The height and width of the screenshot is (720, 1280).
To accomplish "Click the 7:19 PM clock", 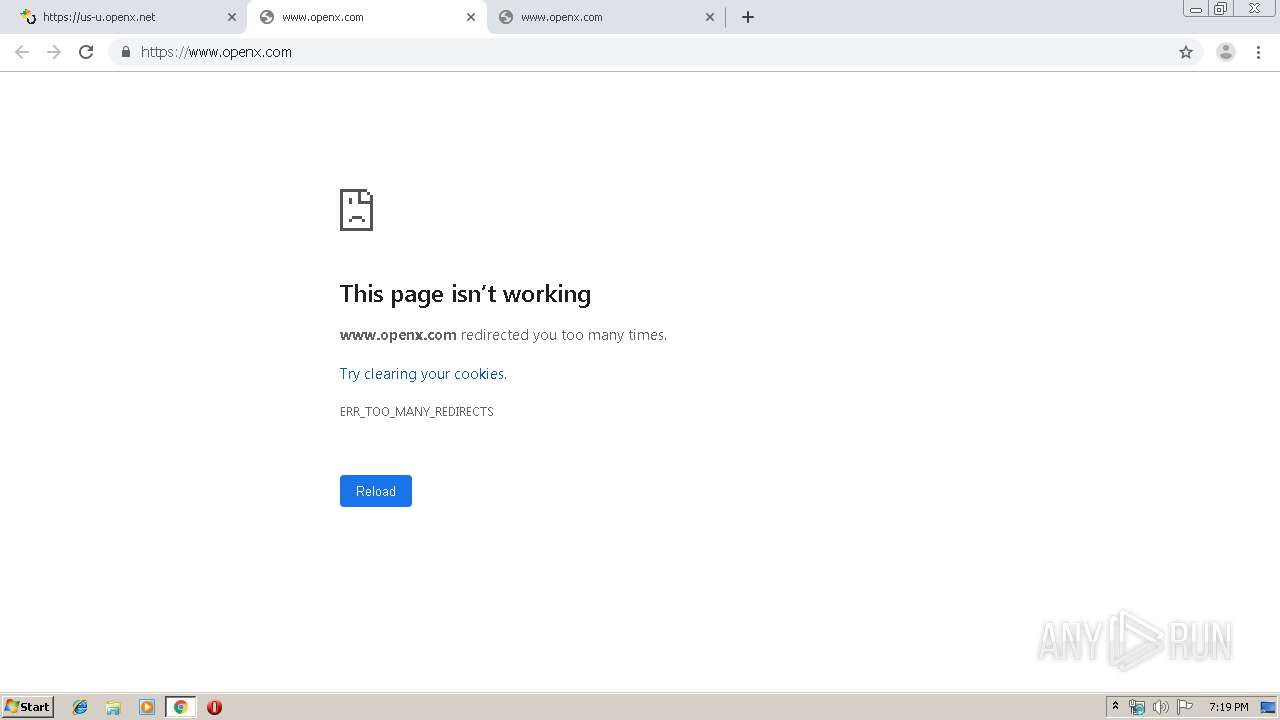I will pyautogui.click(x=1228, y=707).
